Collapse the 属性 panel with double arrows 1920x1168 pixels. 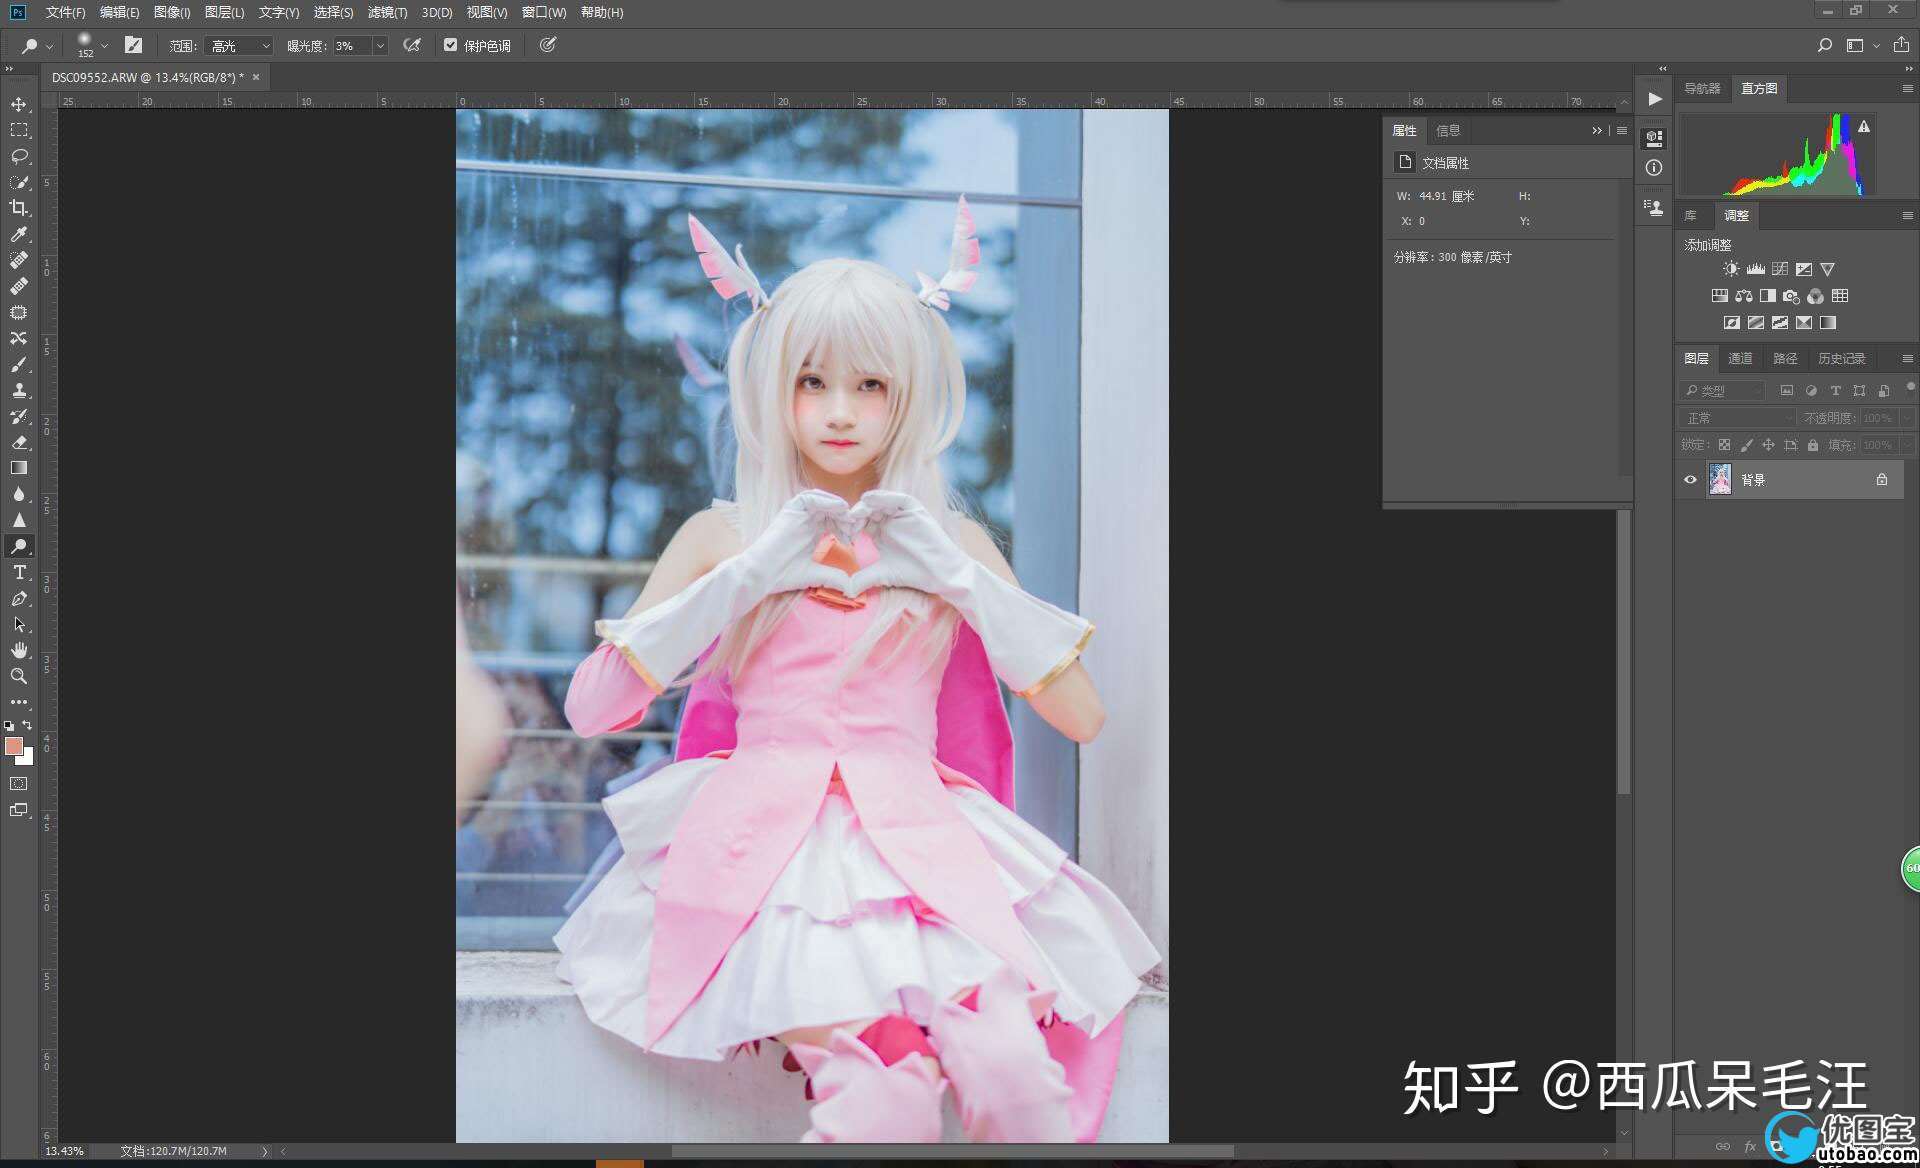pyautogui.click(x=1597, y=131)
